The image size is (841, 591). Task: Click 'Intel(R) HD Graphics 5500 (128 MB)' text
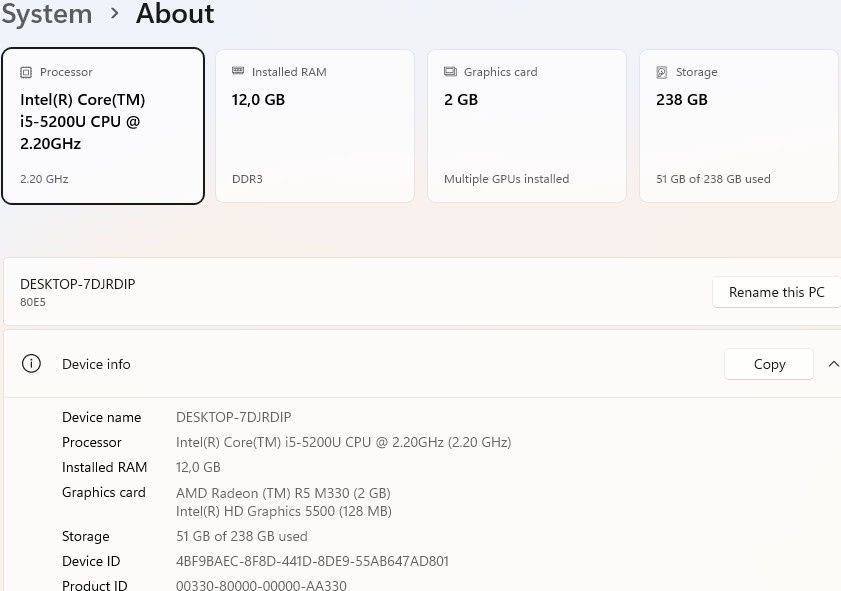[284, 511]
